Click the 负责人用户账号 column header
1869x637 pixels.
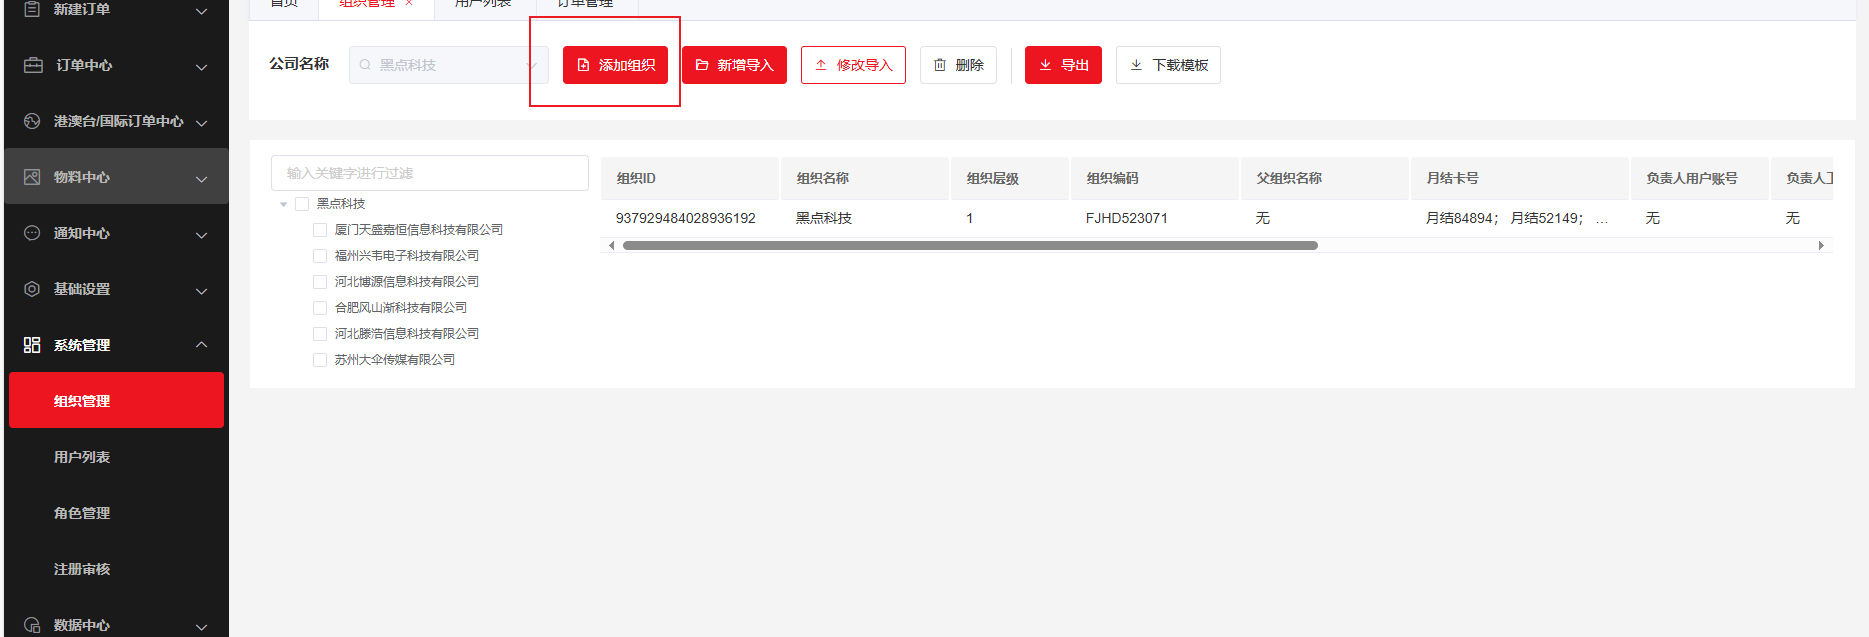1700,178
